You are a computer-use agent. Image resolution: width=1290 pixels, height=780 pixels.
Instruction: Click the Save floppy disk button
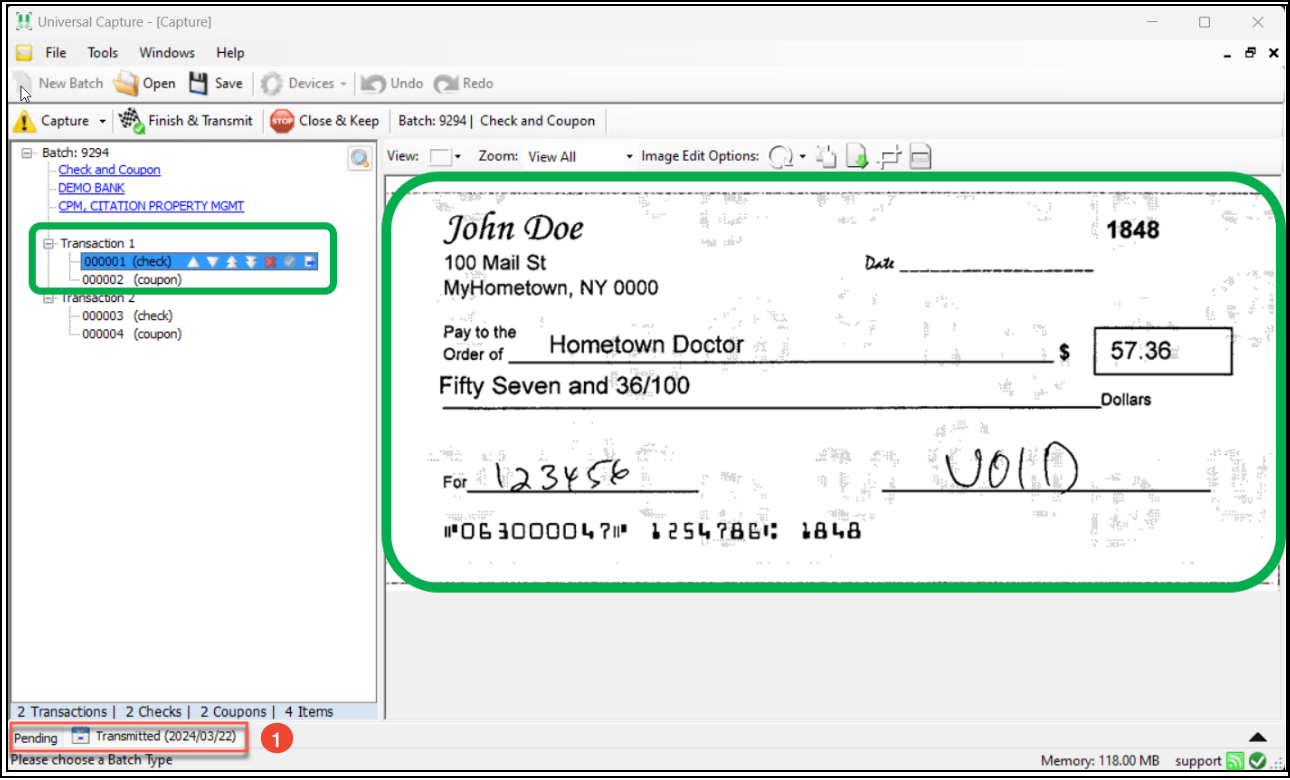coord(216,84)
